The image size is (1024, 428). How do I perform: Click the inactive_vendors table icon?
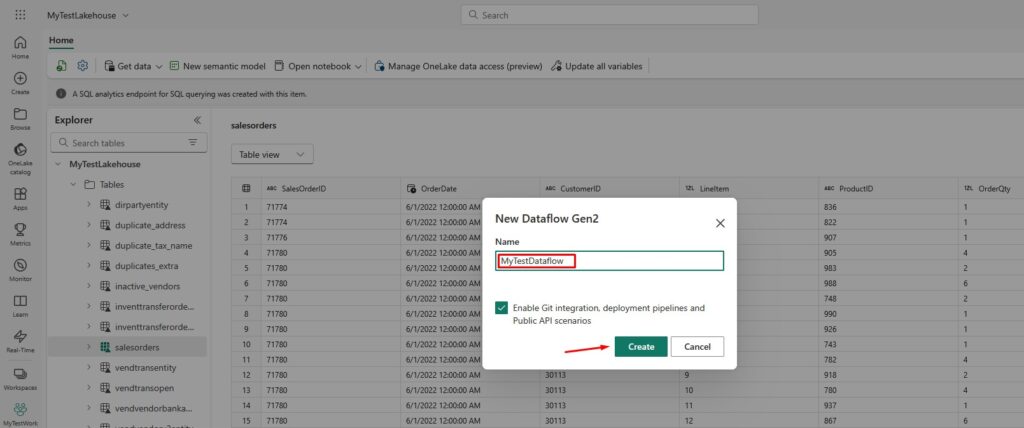pos(104,286)
